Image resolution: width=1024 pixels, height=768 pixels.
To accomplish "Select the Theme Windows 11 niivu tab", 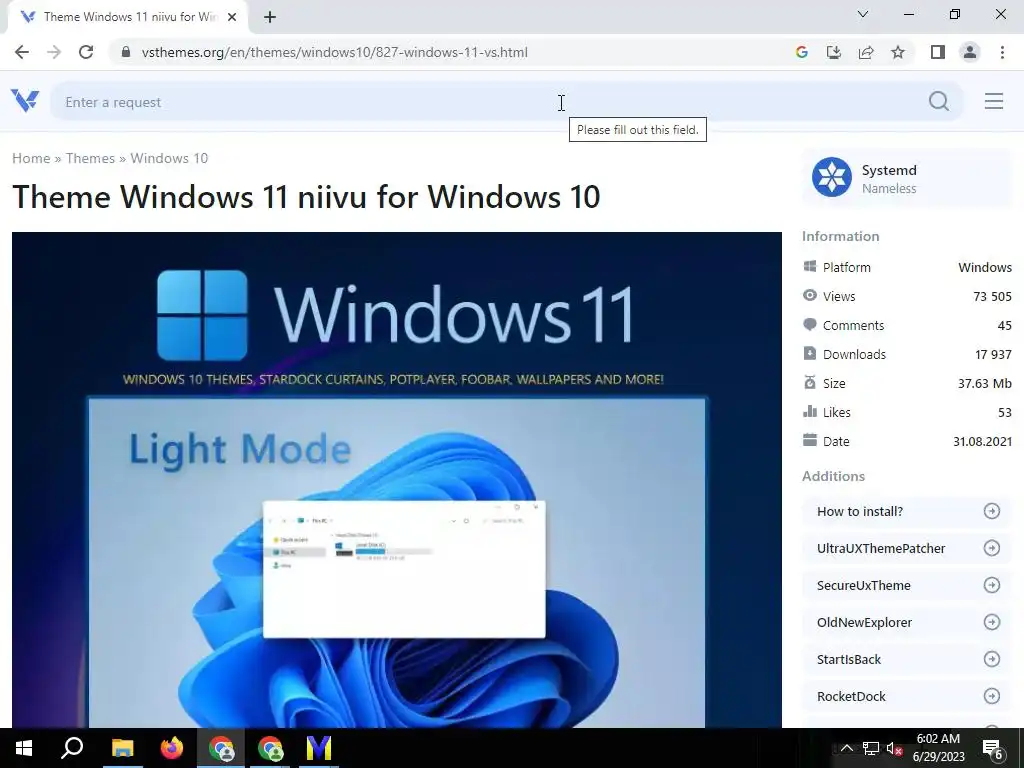I will [x=128, y=17].
